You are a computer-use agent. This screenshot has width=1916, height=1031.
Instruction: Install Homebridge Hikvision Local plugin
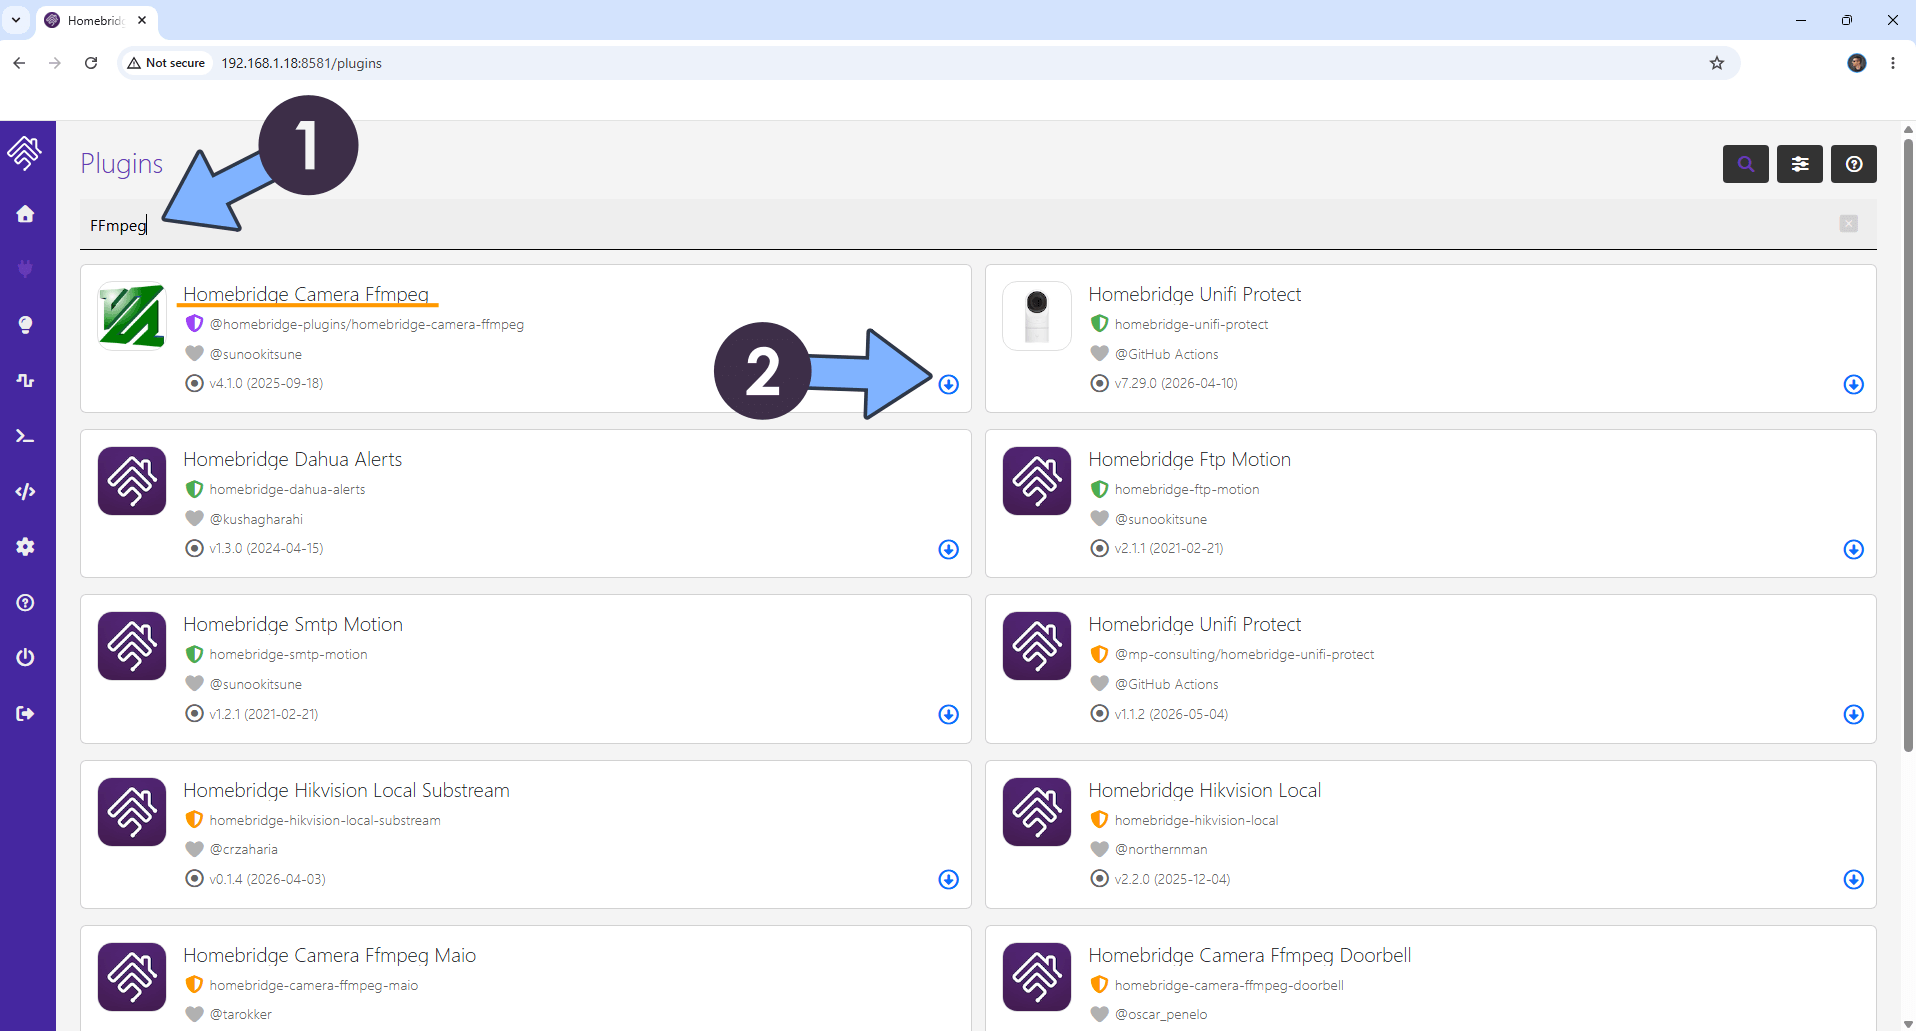click(x=1853, y=879)
